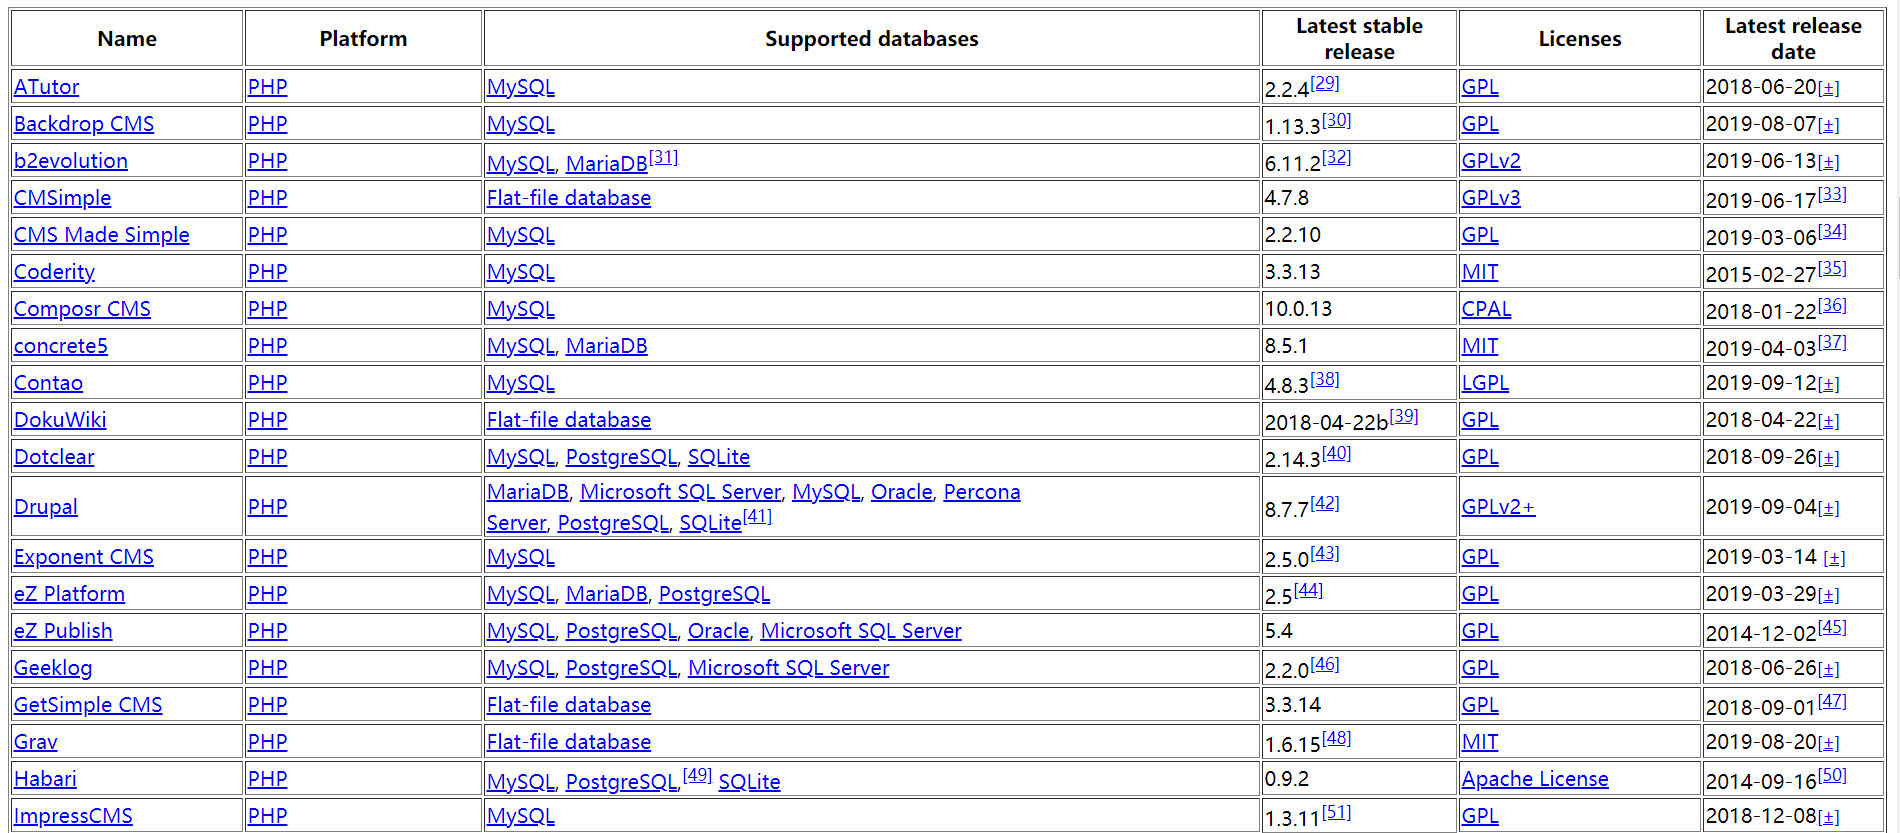Open the DokuWiki link

[x=60, y=420]
